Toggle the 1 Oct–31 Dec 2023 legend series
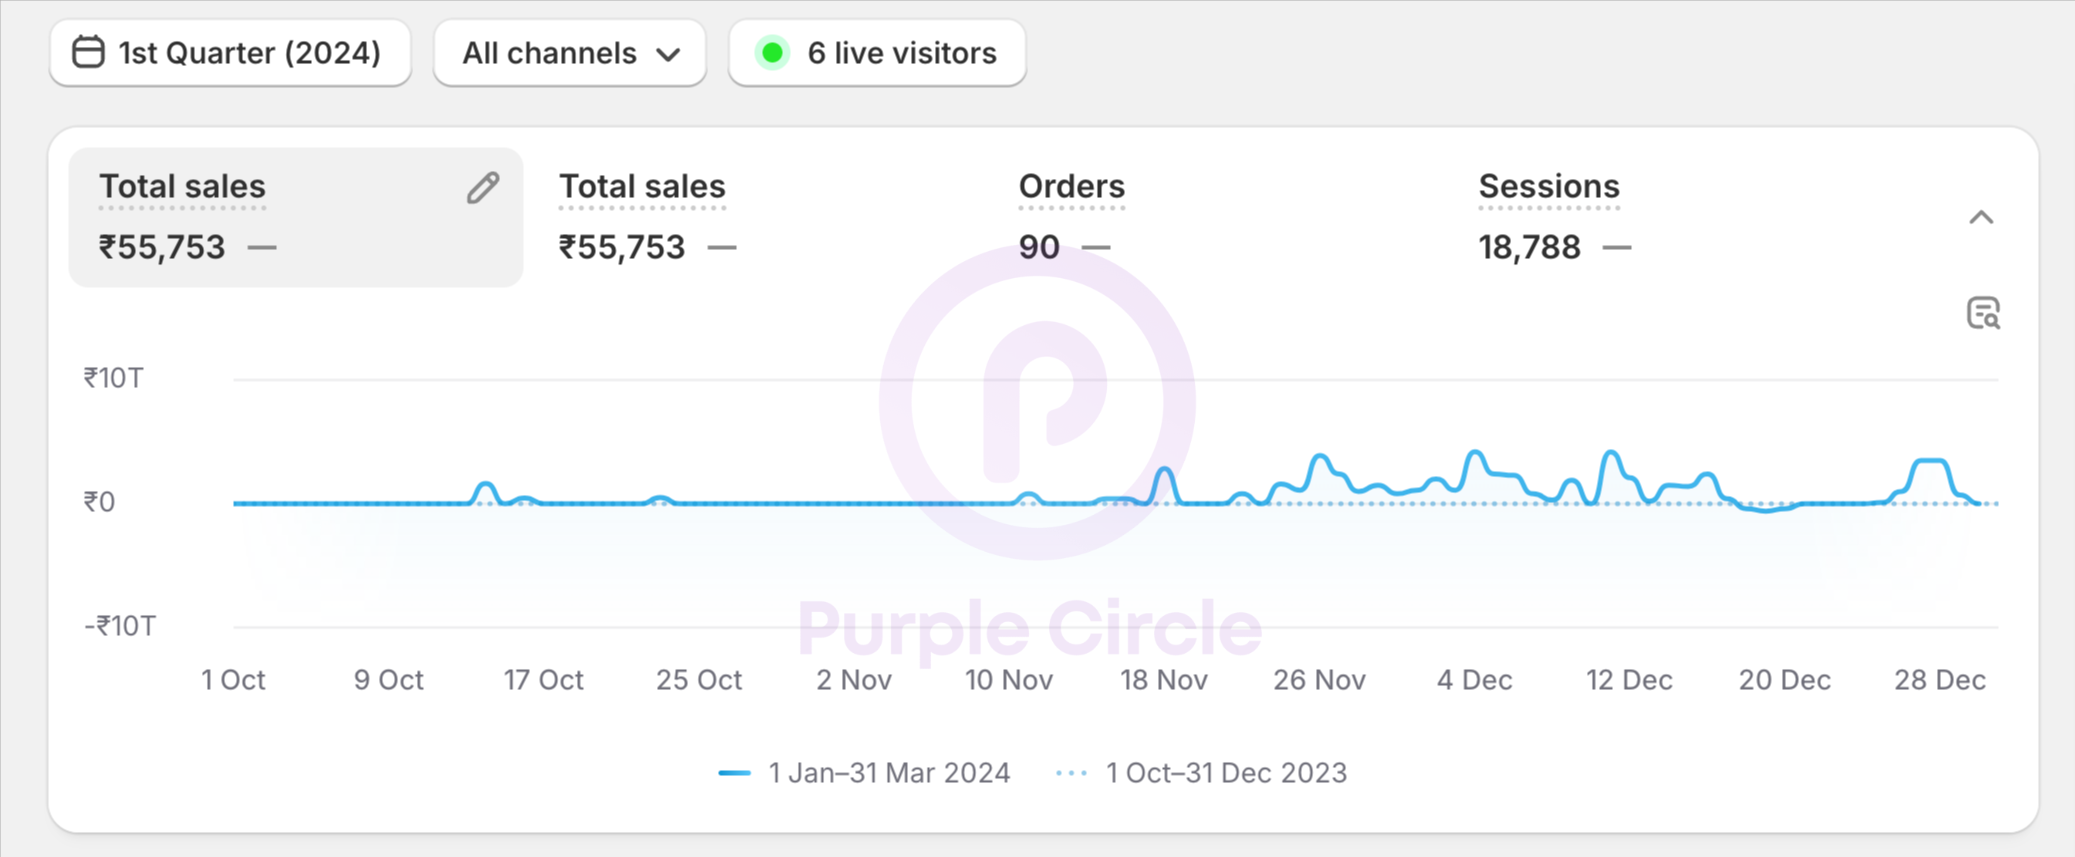This screenshot has height=857, width=2075. [1225, 773]
